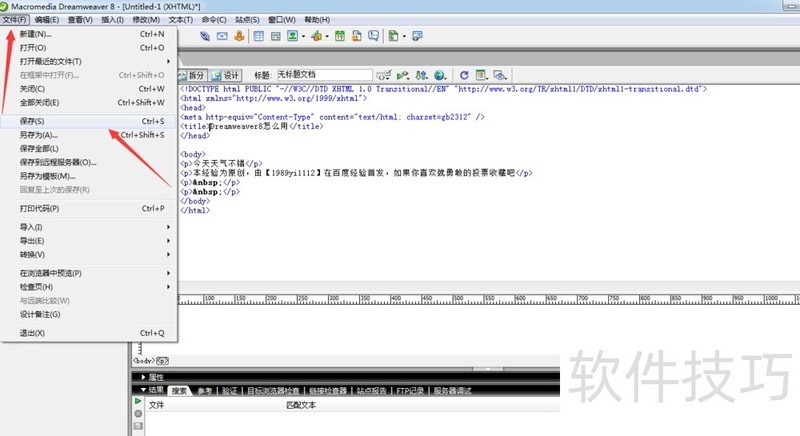Click the Media insert icon
The height and width of the screenshot is (436, 800).
(x=316, y=36)
